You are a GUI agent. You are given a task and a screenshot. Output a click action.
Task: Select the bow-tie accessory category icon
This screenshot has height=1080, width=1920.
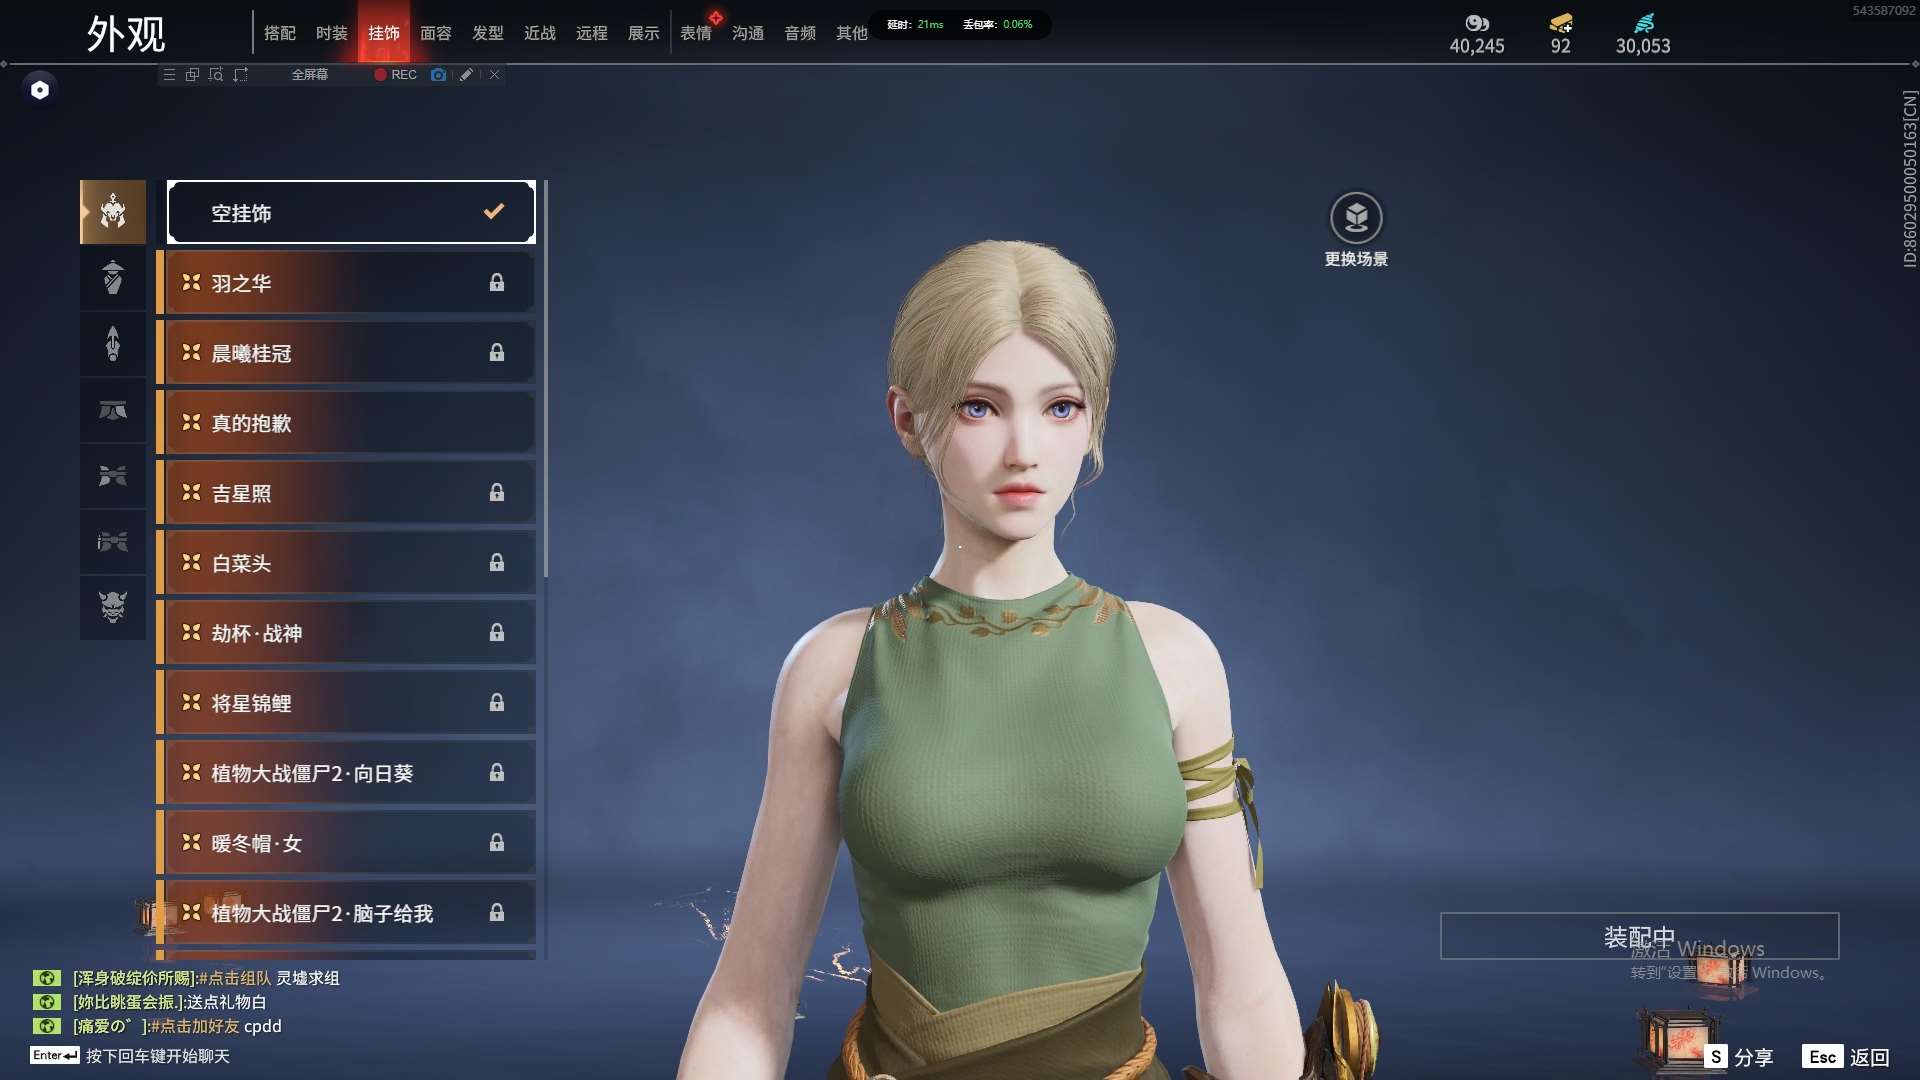click(113, 476)
